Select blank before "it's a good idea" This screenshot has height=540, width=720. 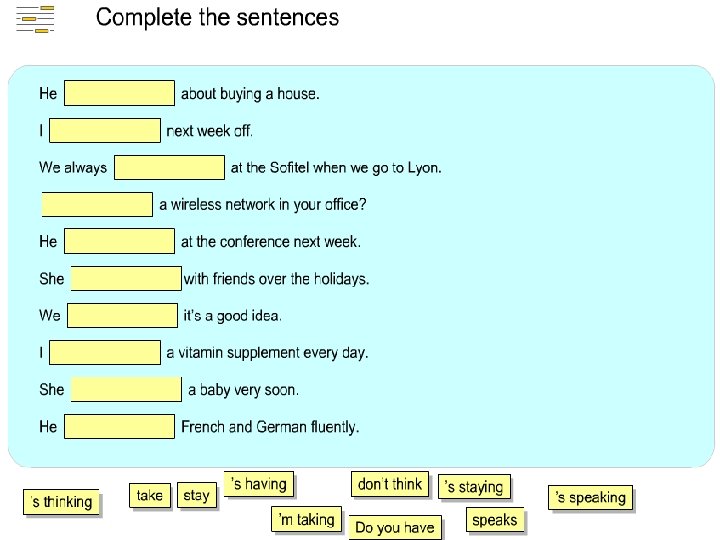click(122, 316)
